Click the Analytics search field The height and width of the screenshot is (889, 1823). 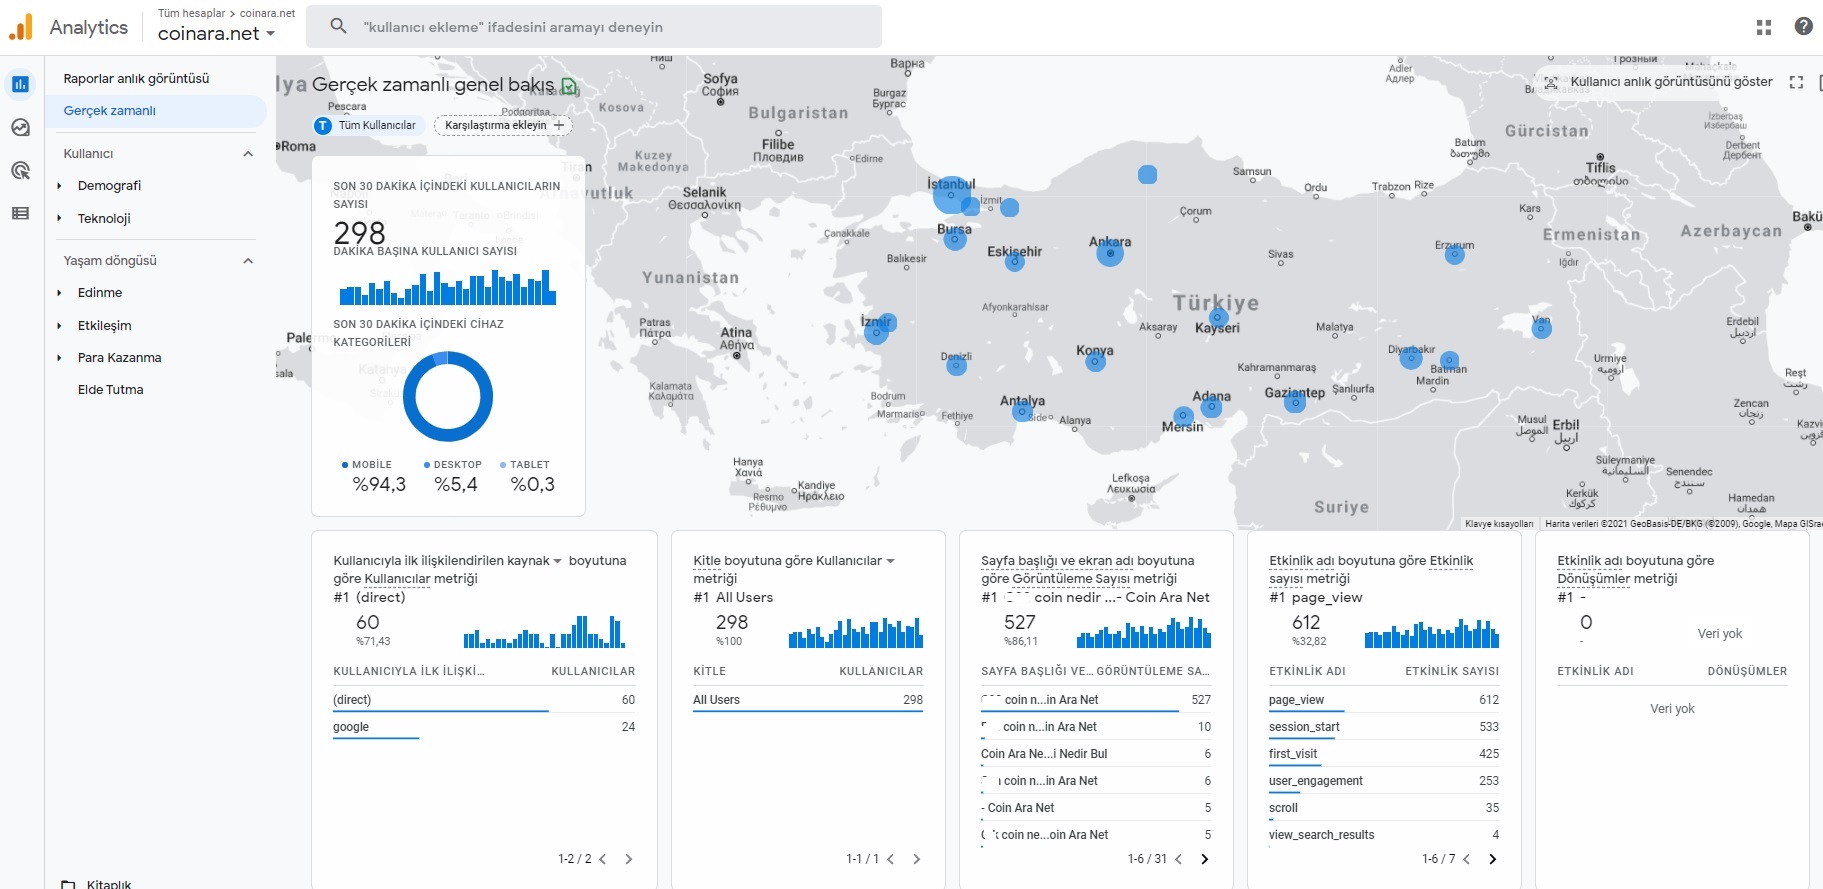[x=594, y=27]
